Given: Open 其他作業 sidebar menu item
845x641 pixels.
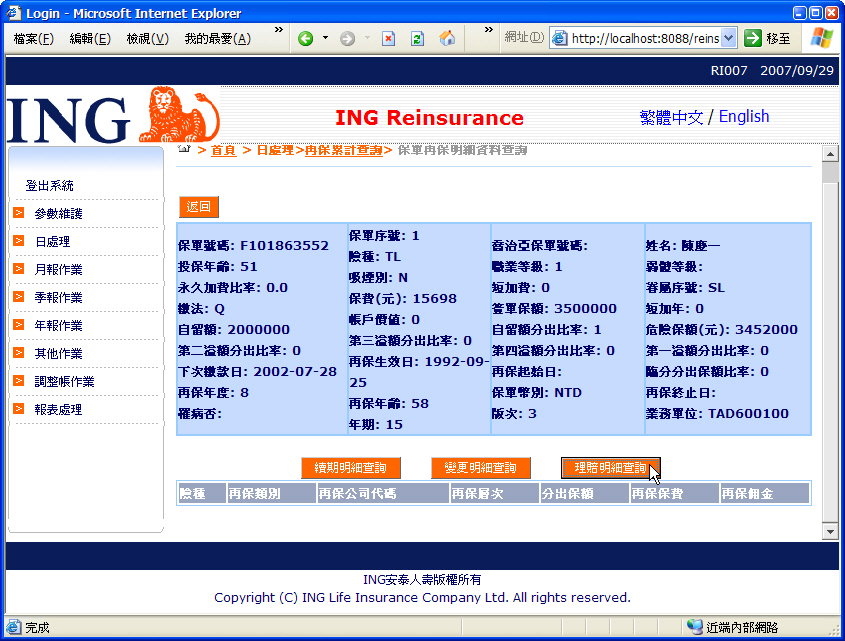Looking at the screenshot, I should pyautogui.click(x=58, y=354).
